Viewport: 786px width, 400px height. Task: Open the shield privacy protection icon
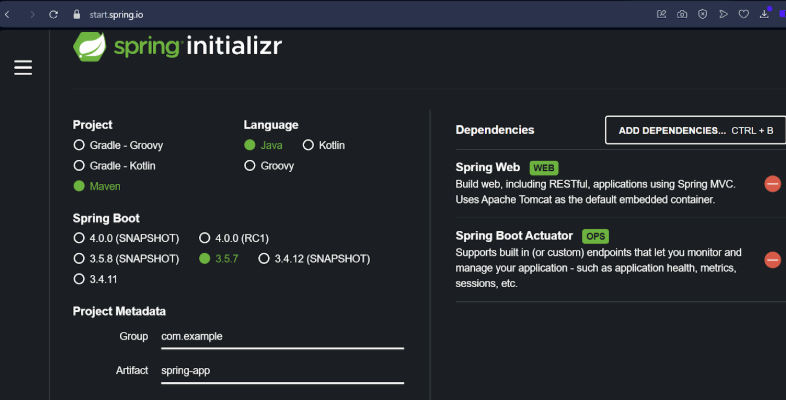[702, 14]
